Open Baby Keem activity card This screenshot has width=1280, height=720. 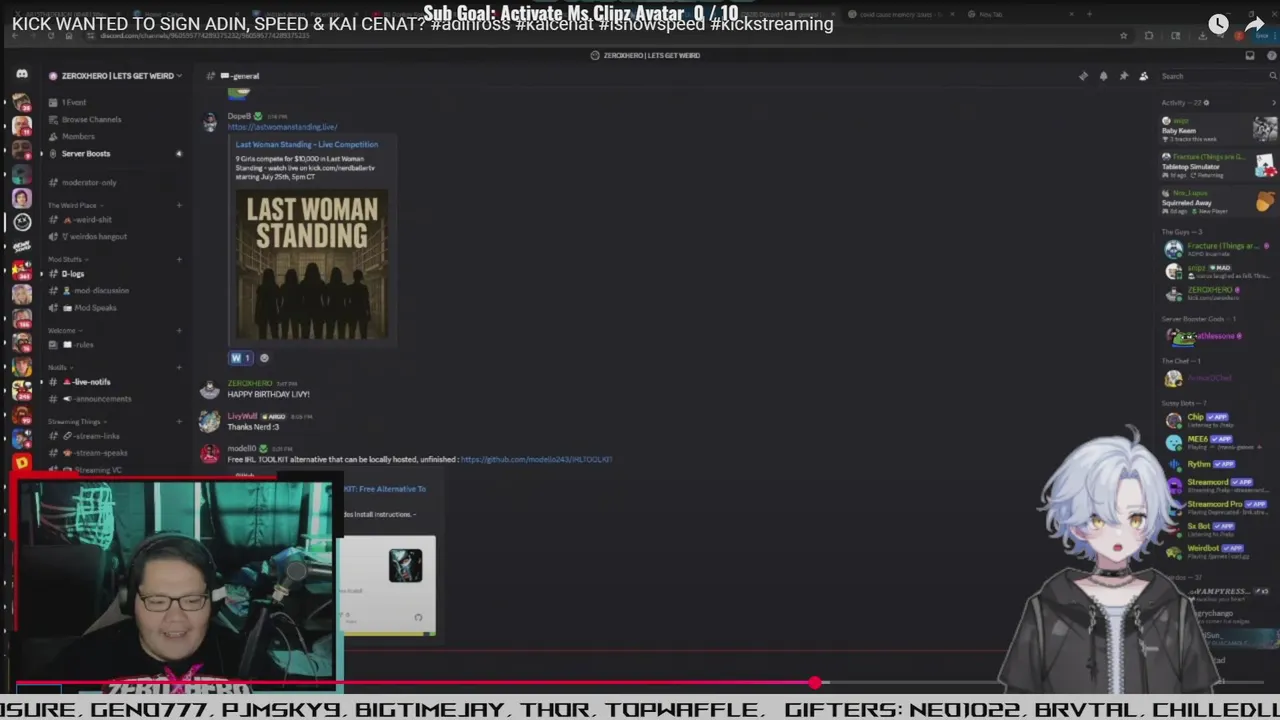1218,129
